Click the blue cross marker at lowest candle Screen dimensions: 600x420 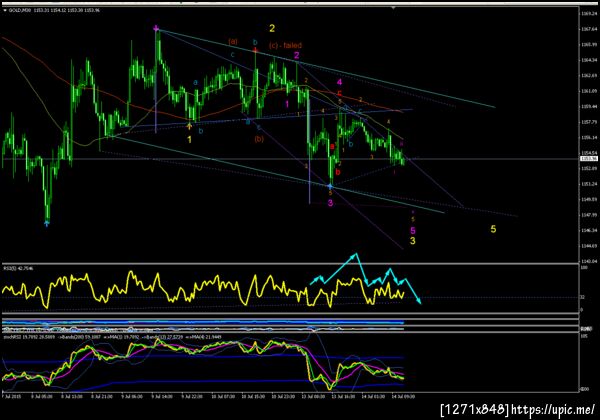point(47,223)
